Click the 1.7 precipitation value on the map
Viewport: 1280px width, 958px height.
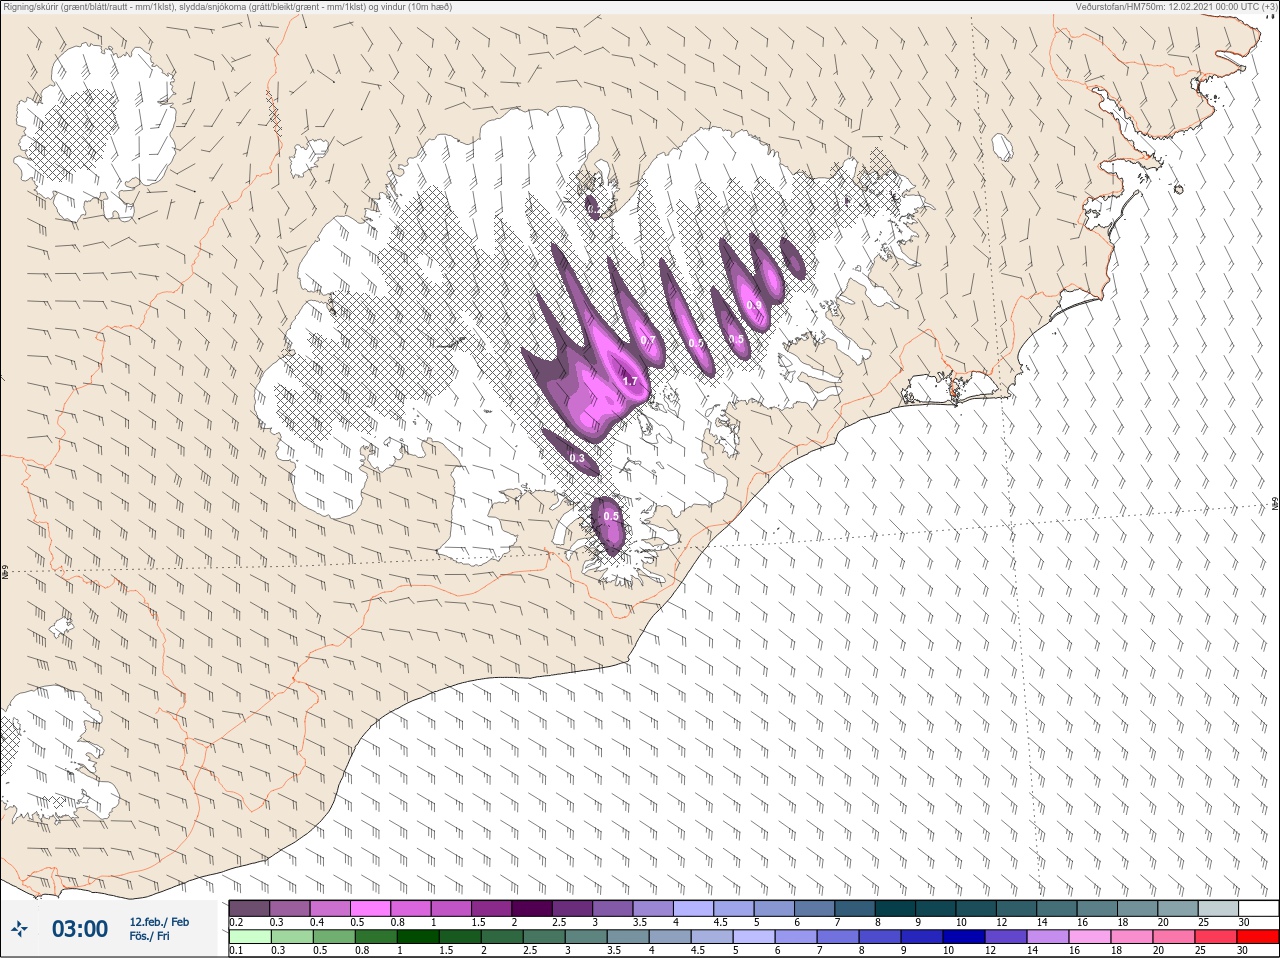click(x=630, y=381)
